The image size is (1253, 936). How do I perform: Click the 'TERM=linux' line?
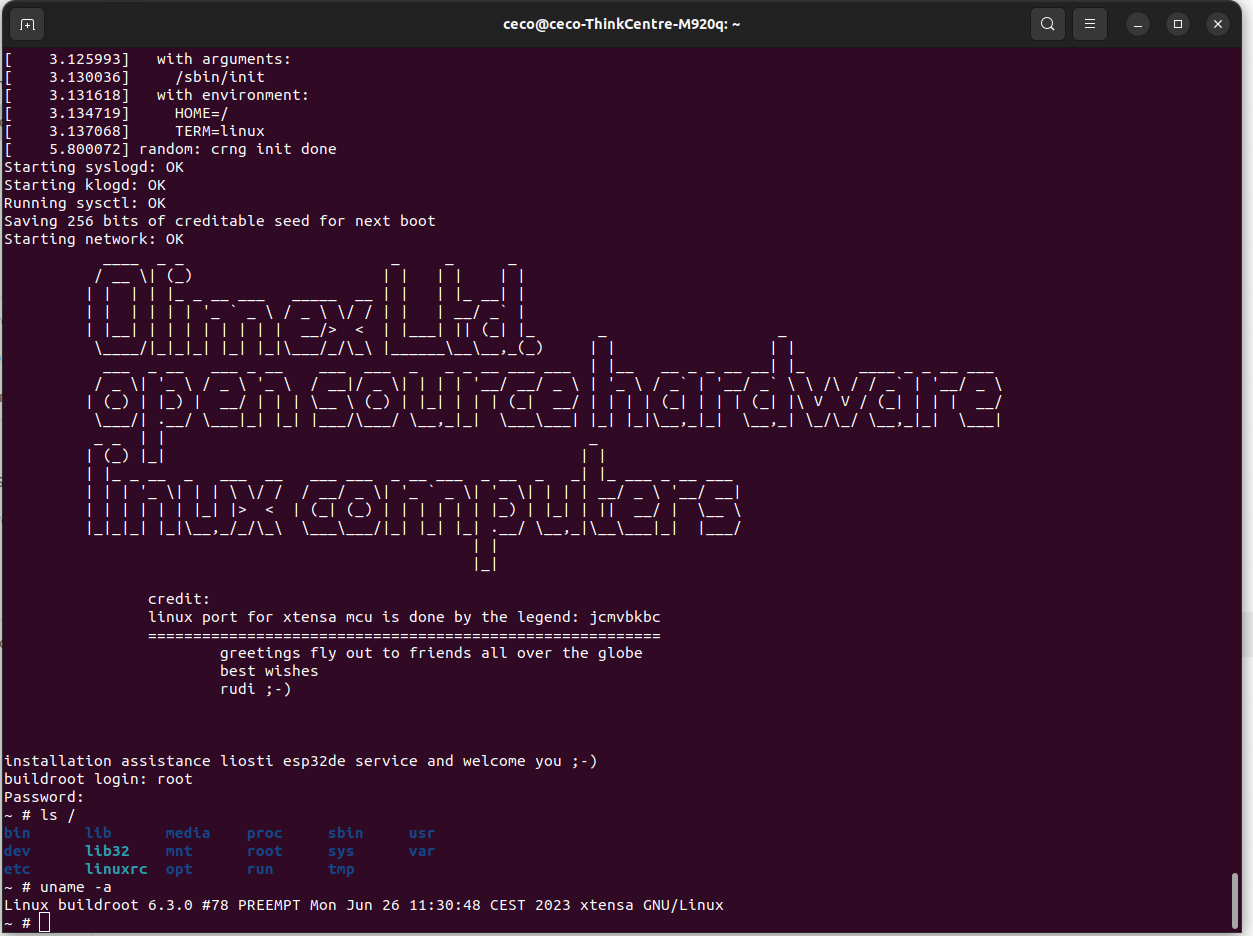[134, 131]
